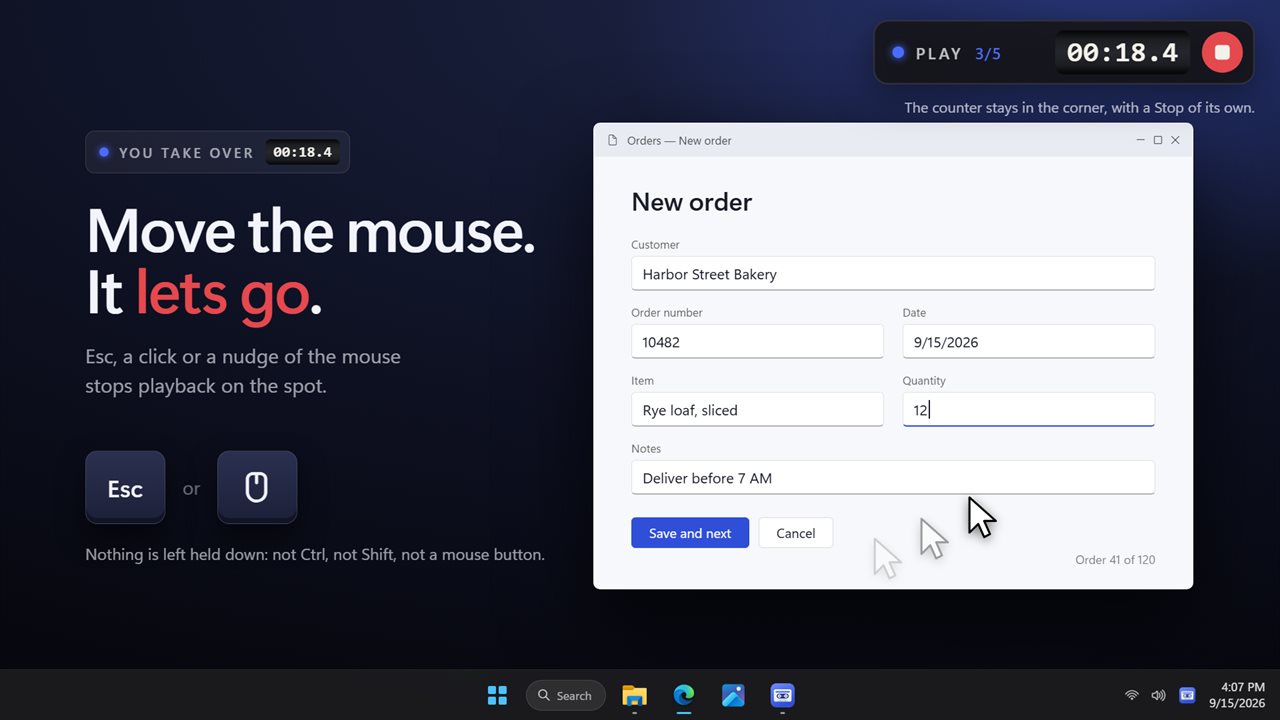Viewport: 1280px width, 720px height.
Task: Focus the Customer field Harbor Street Bakery
Action: [x=893, y=274]
